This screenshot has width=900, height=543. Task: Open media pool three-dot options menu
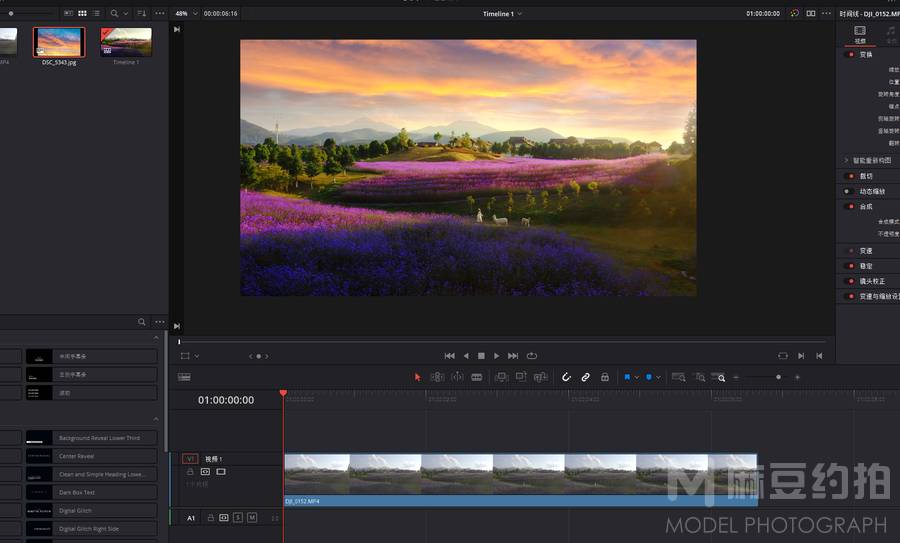pyautogui.click(x=160, y=13)
